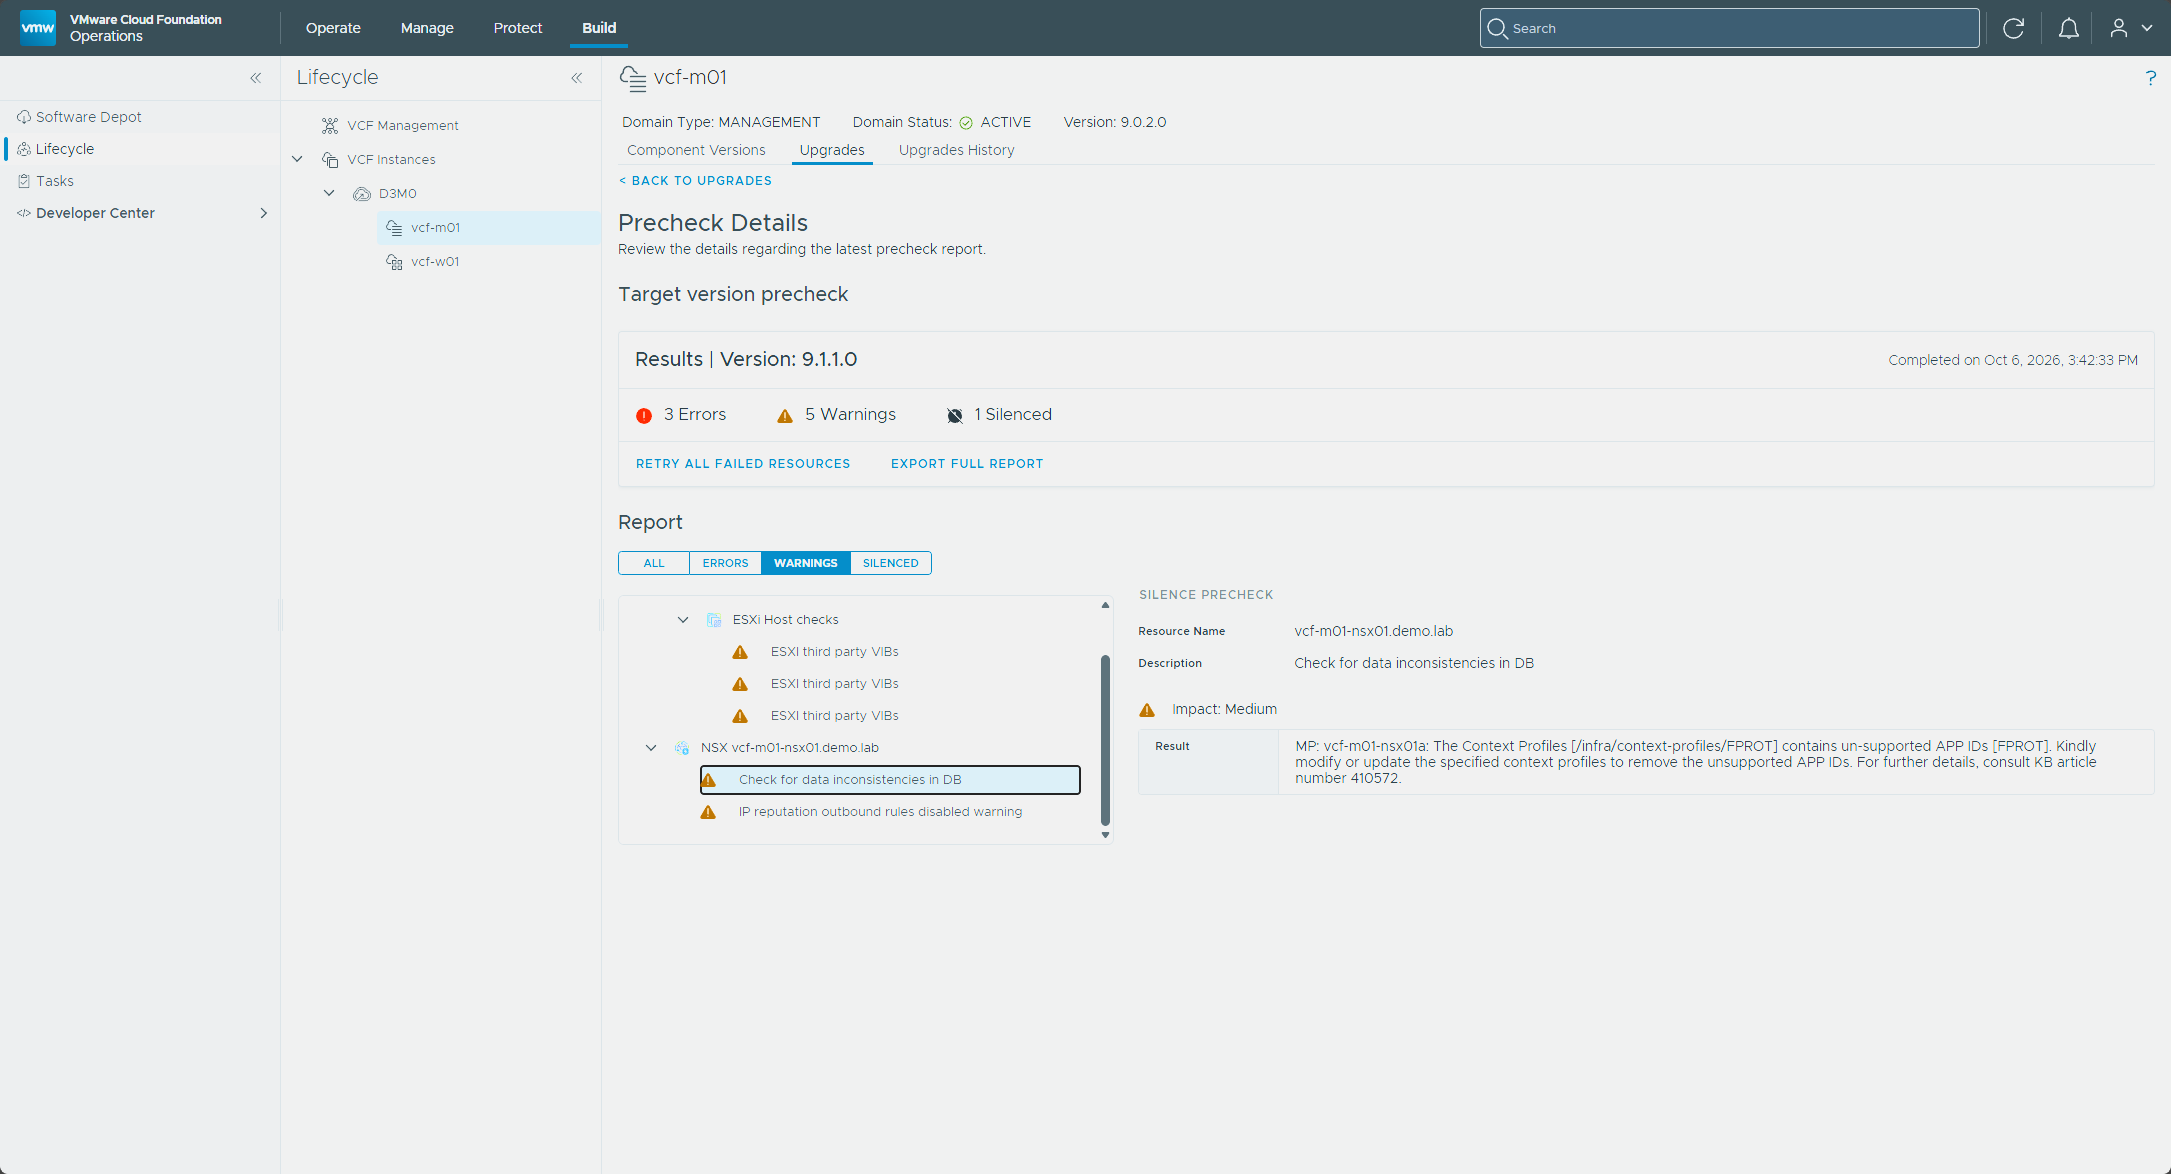Open the user dropdown chevron

[x=2146, y=28]
